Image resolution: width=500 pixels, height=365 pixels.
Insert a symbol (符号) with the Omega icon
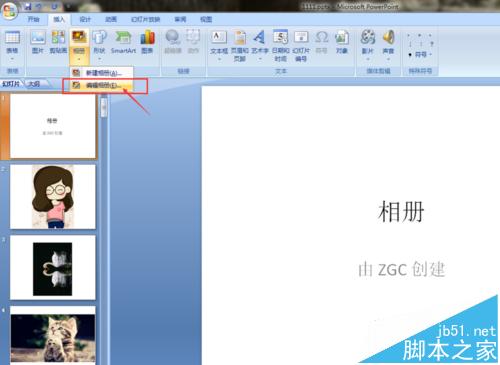(321, 43)
